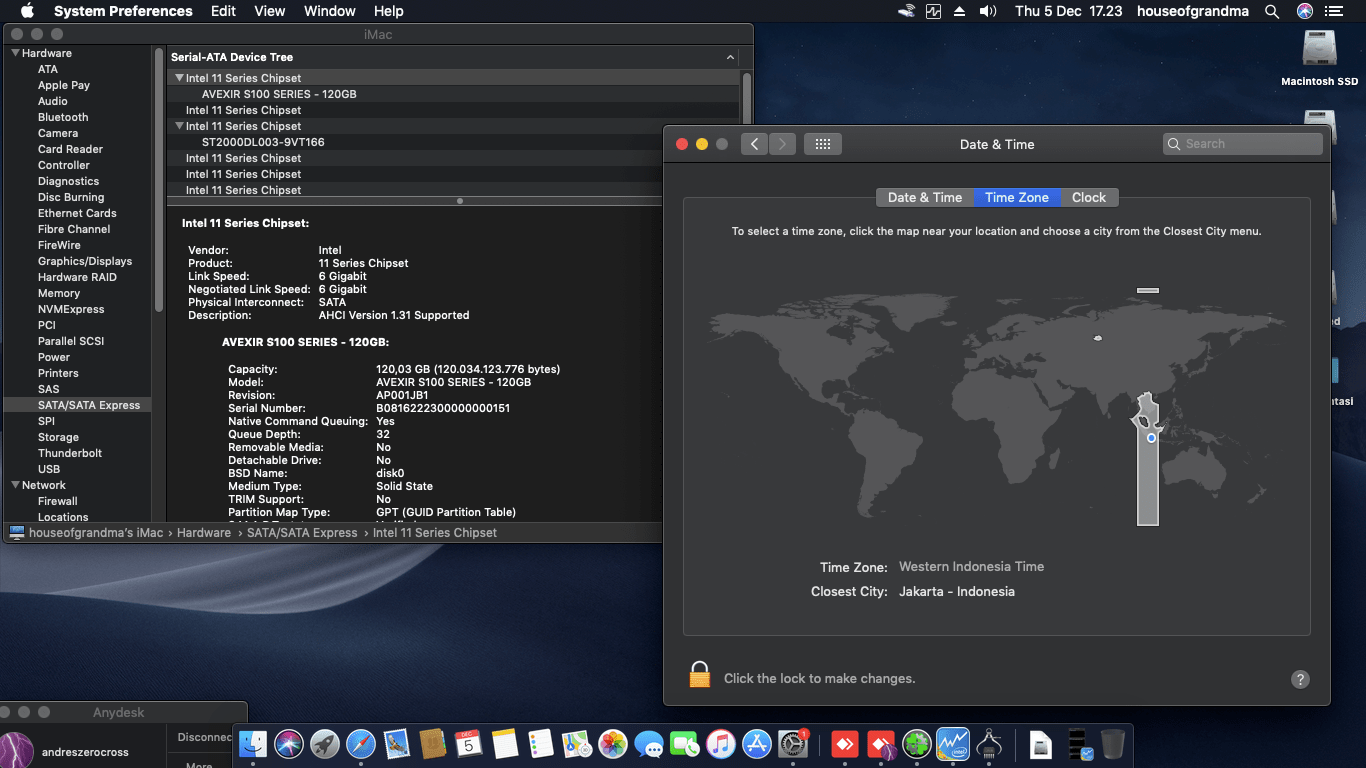Open Photos app in the dock
The height and width of the screenshot is (768, 1366).
612,744
